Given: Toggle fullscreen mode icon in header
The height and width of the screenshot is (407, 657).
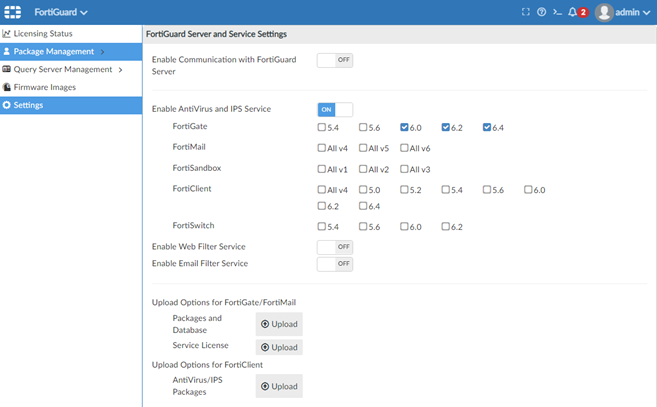Looking at the screenshot, I should click(526, 12).
